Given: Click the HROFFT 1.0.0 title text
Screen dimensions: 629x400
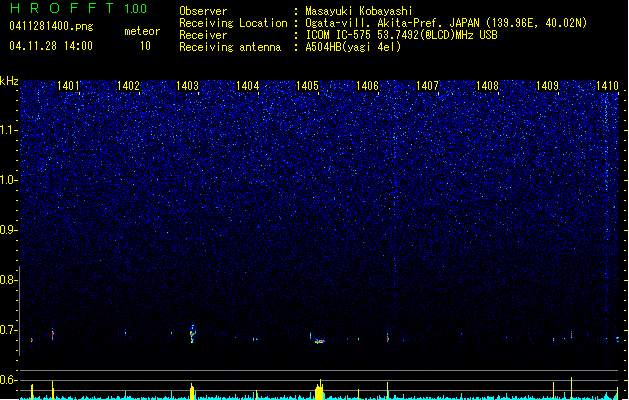Looking at the screenshot, I should (x=79, y=8).
